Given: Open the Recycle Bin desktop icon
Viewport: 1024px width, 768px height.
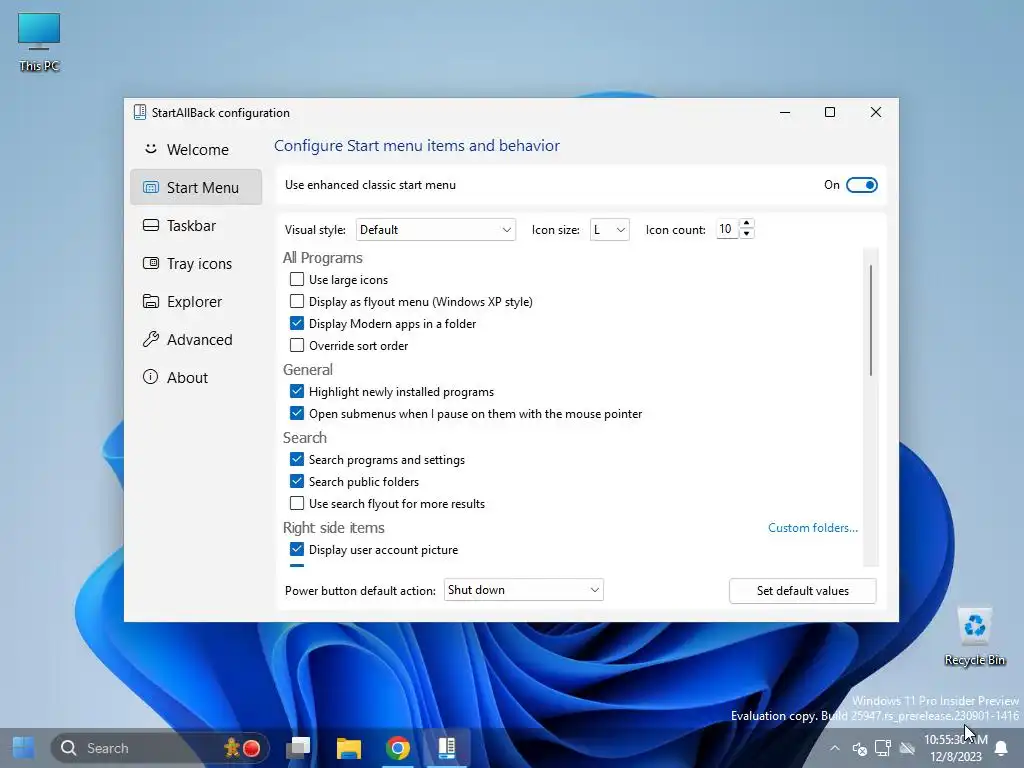Looking at the screenshot, I should pyautogui.click(x=974, y=637).
